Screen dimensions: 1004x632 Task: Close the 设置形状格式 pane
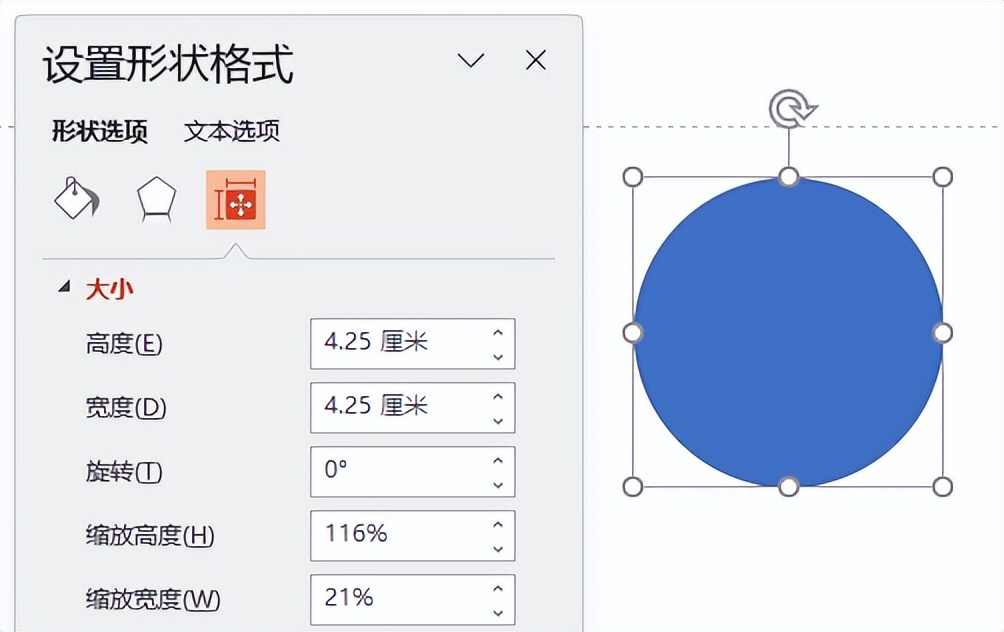[536, 60]
